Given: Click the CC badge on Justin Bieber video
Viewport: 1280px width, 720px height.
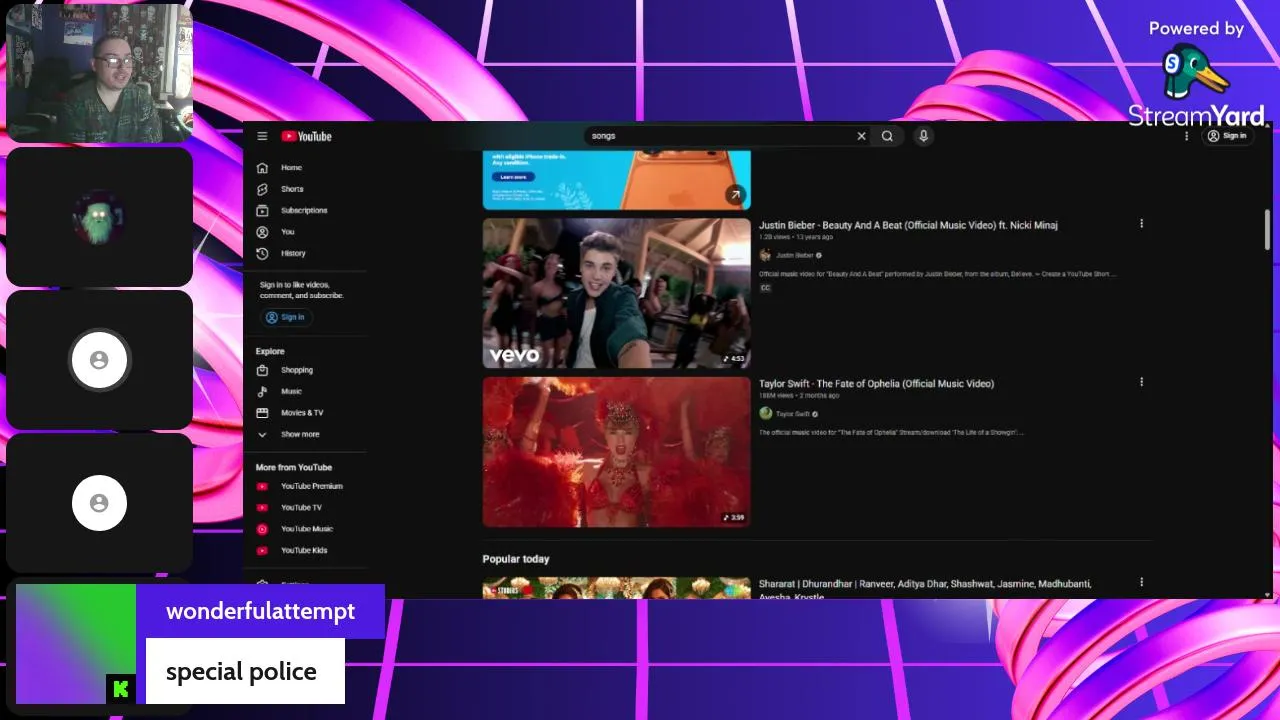Looking at the screenshot, I should coord(766,288).
